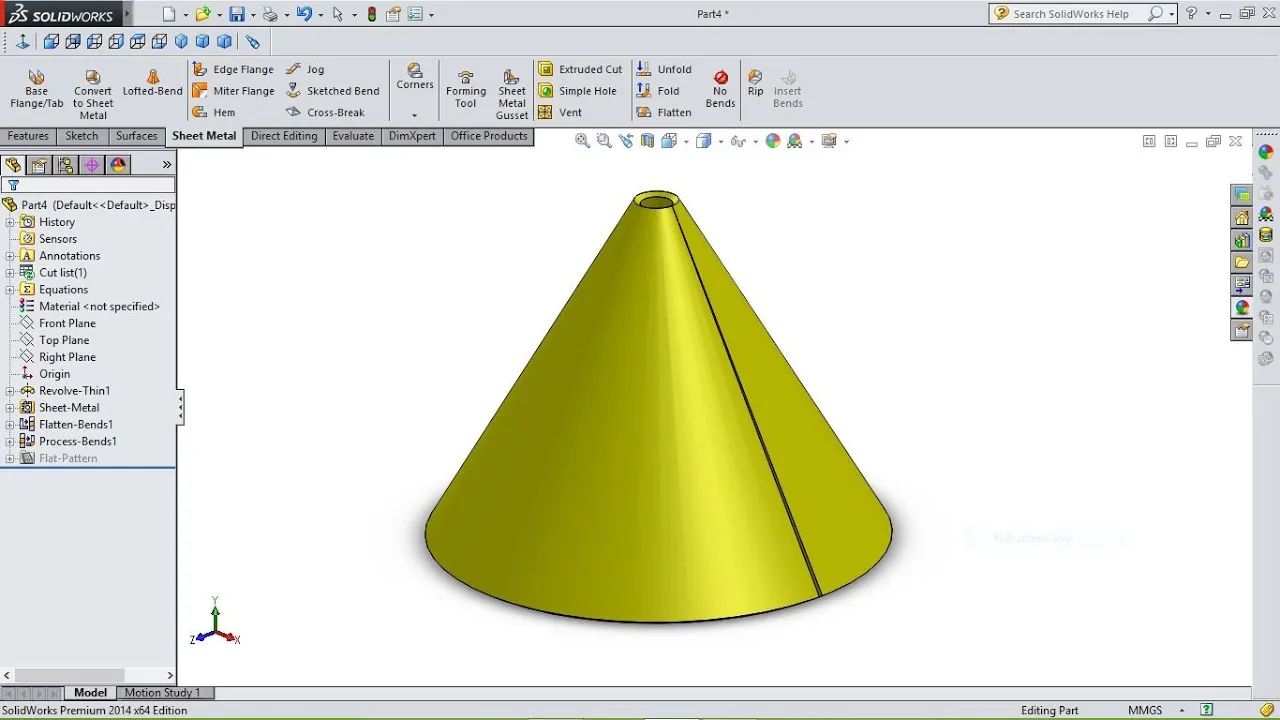Click the Zoom to Fit magnifier
This screenshot has width=1280, height=720.
click(x=583, y=141)
